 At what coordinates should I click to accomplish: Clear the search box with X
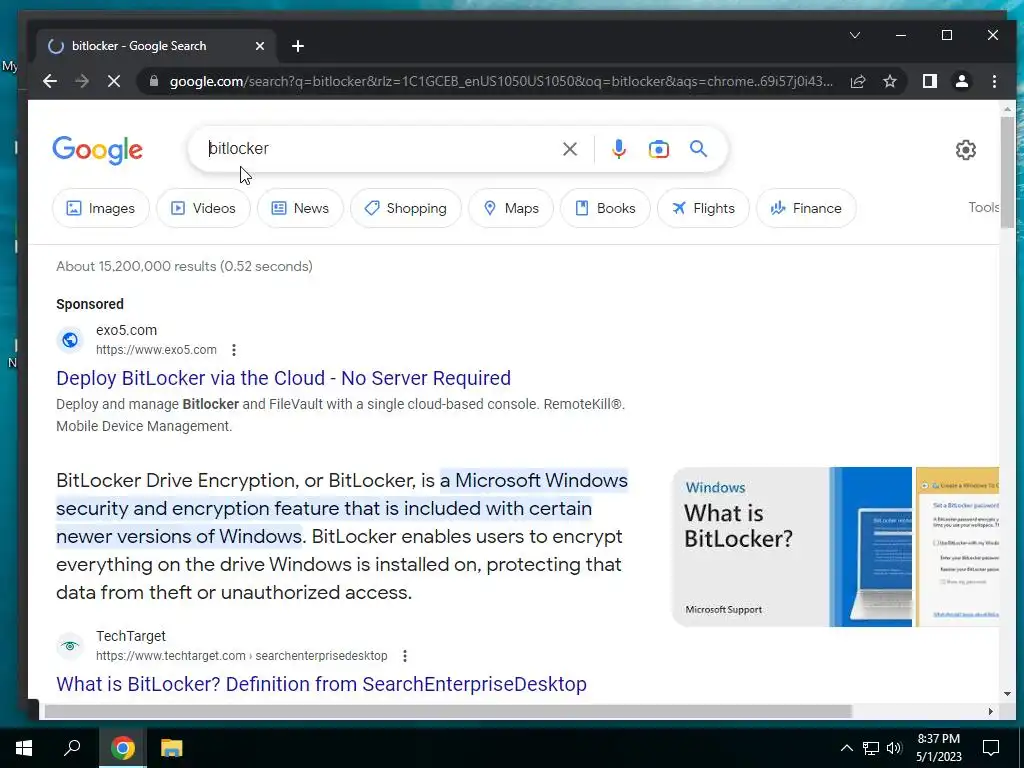point(570,149)
